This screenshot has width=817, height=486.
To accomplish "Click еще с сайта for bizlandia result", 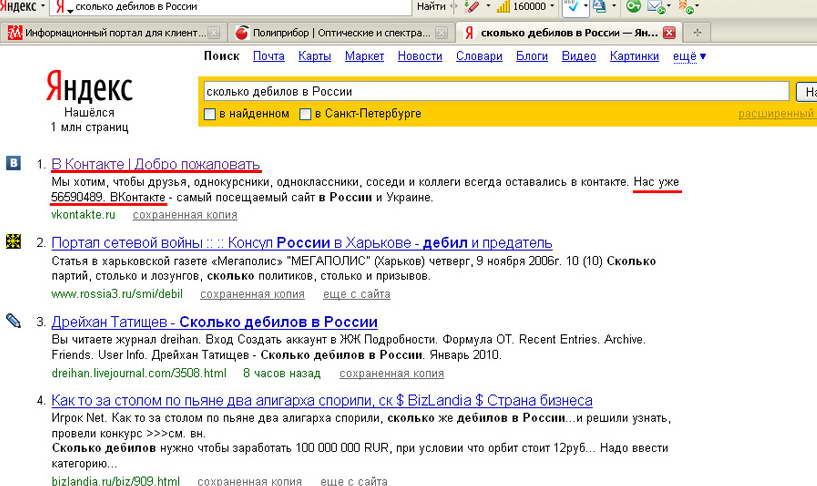I will tap(354, 480).
